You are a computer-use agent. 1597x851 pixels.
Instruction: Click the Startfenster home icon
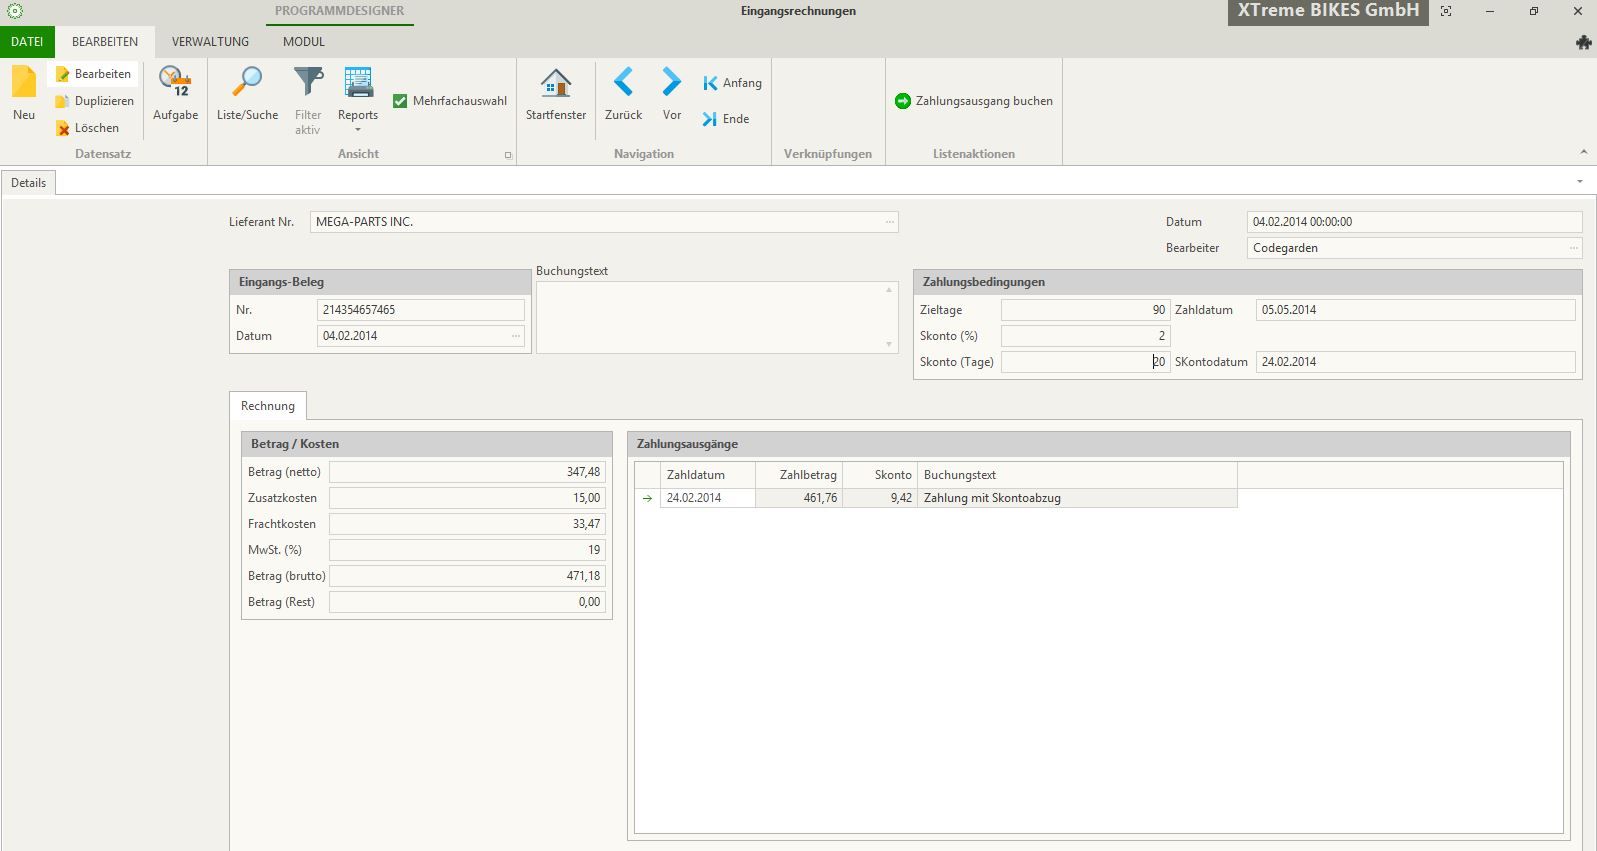(556, 83)
